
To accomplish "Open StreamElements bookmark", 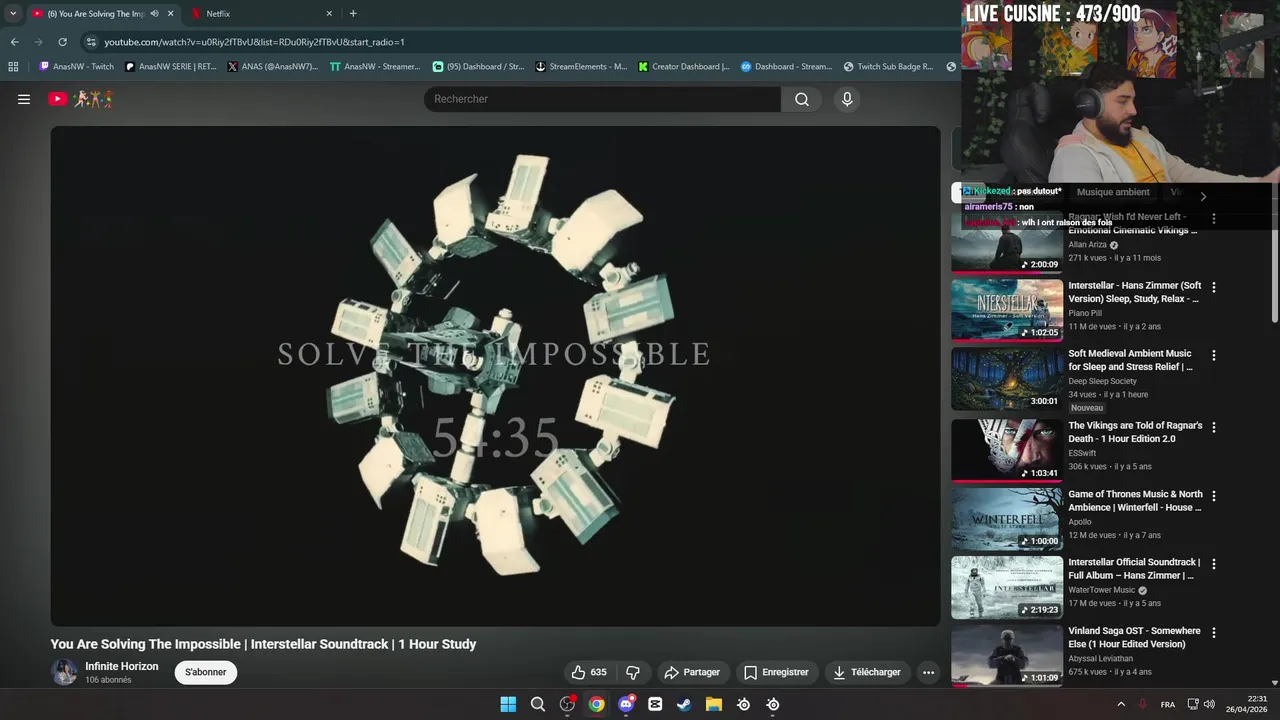I will (x=581, y=67).
